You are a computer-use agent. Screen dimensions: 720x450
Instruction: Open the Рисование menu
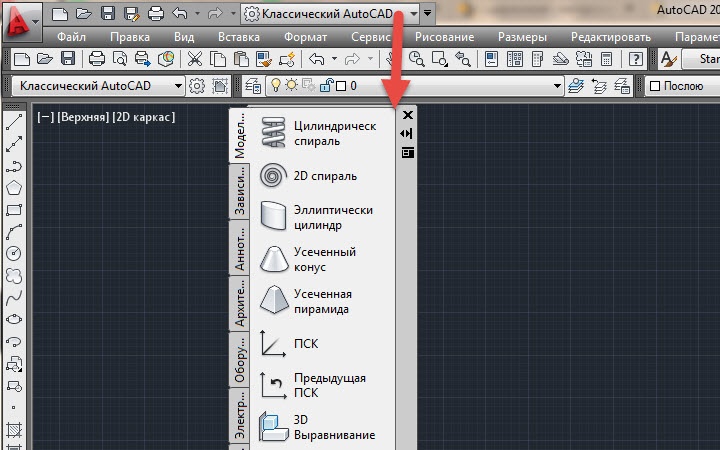coord(444,37)
